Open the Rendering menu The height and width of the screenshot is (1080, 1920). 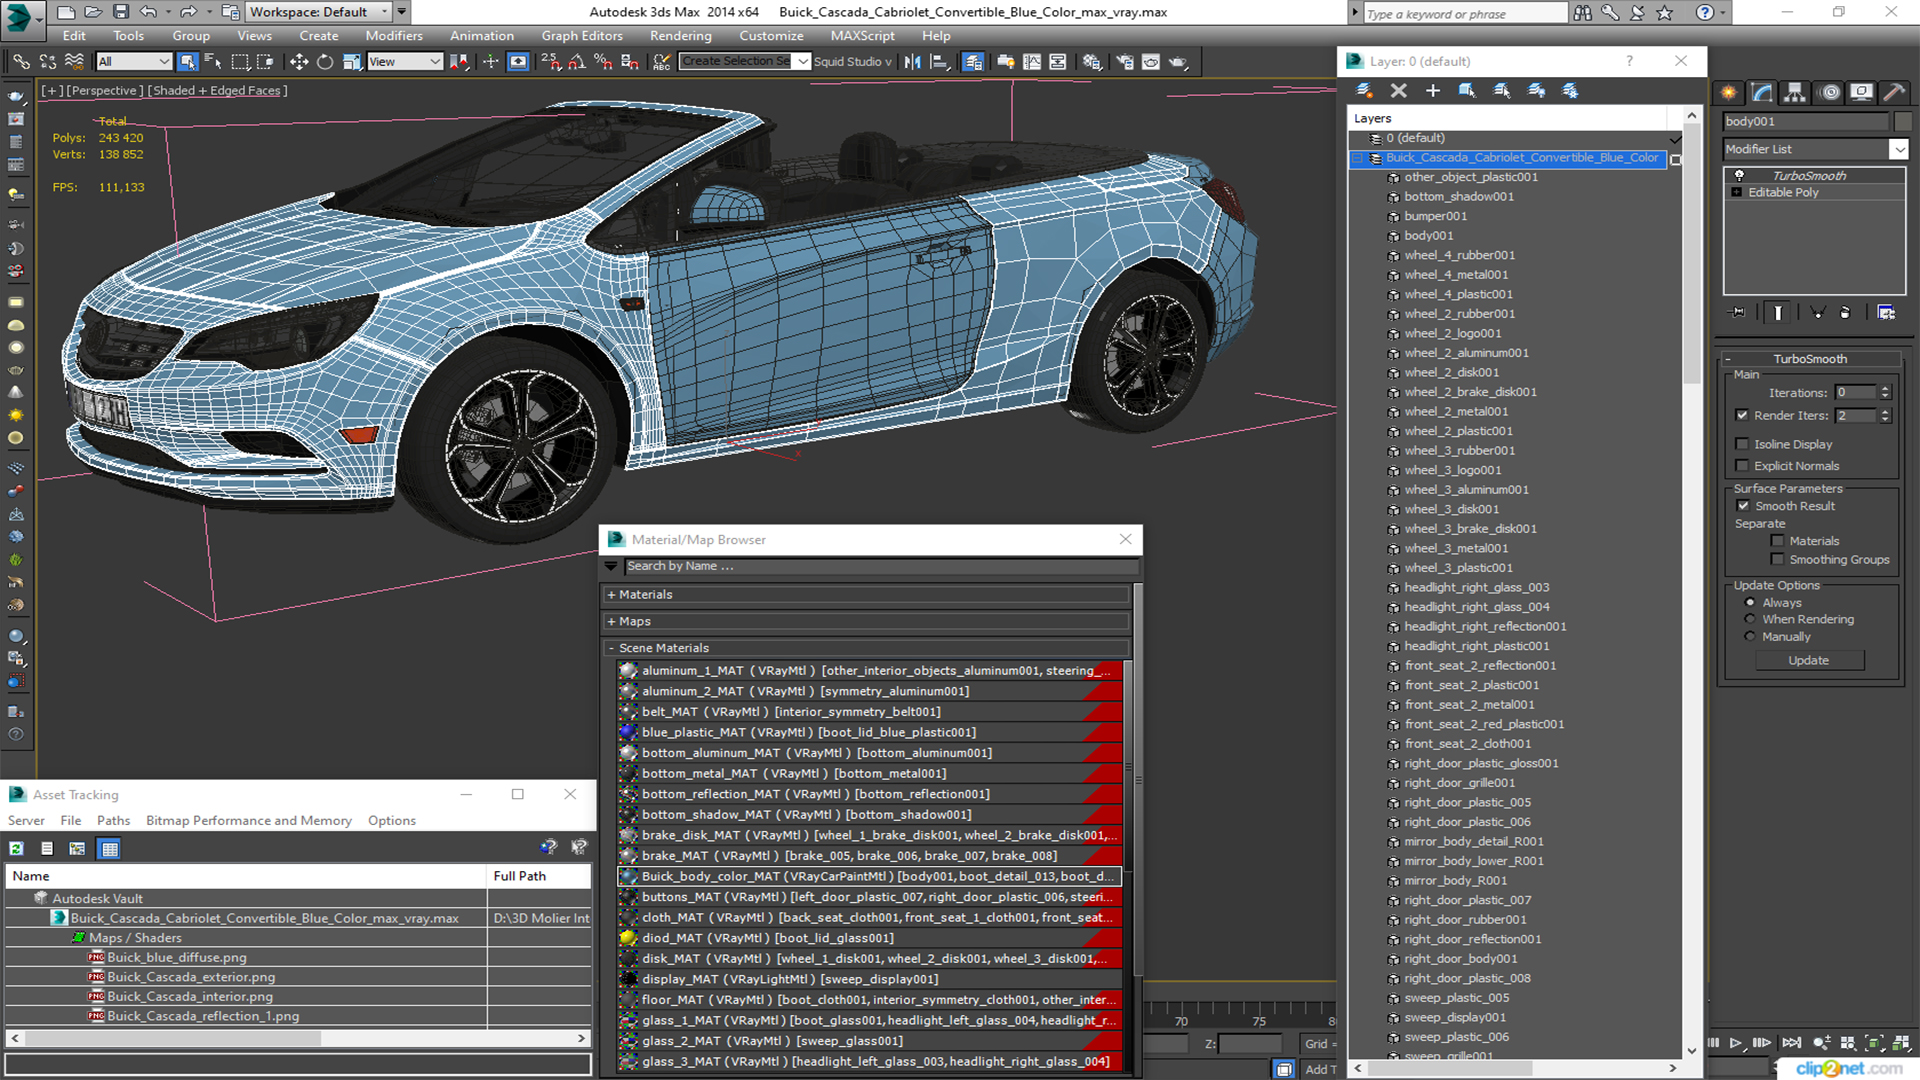(680, 36)
